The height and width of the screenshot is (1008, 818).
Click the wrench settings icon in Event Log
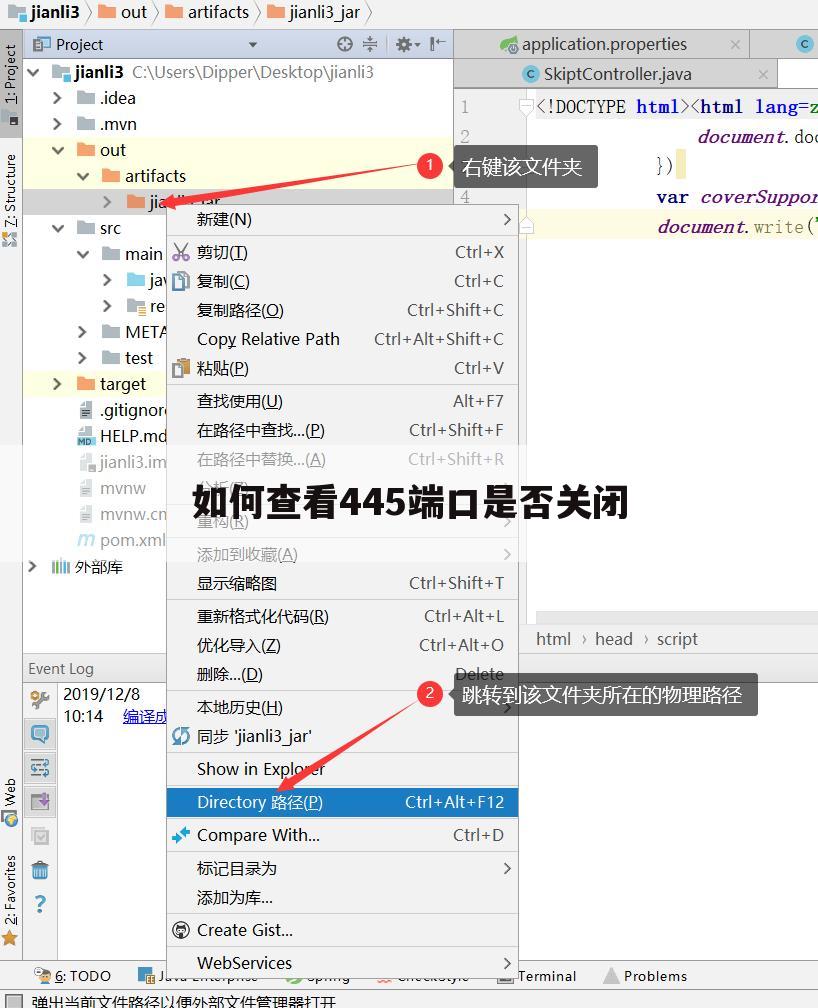(40, 699)
